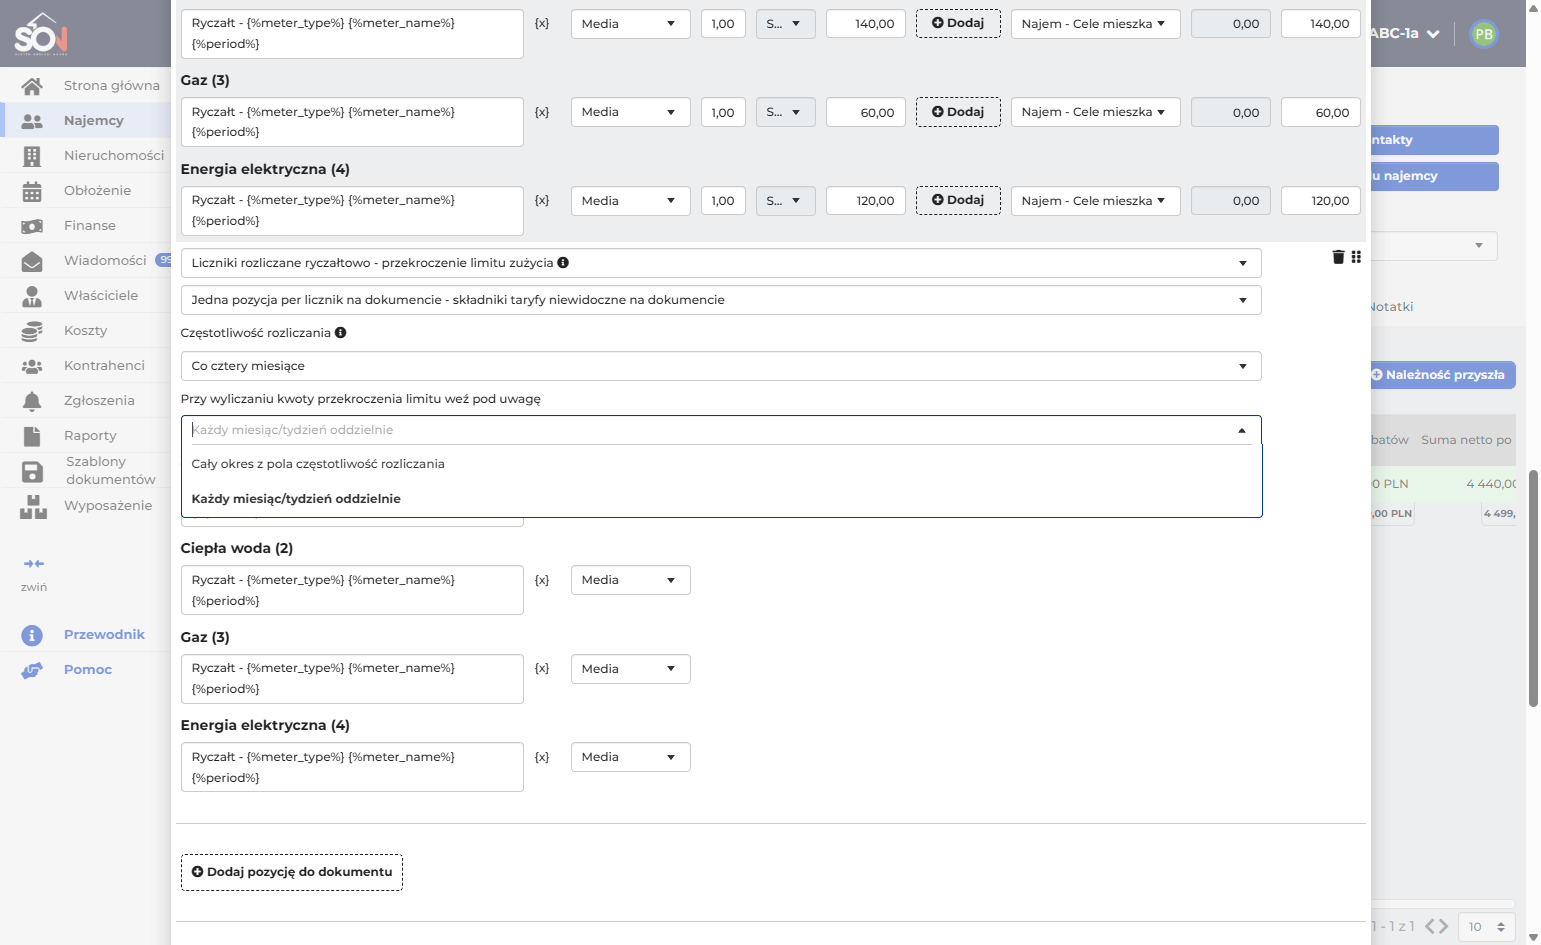Click the Wyposażenie boxes icon
Image resolution: width=1541 pixels, height=945 pixels.
(x=33, y=507)
